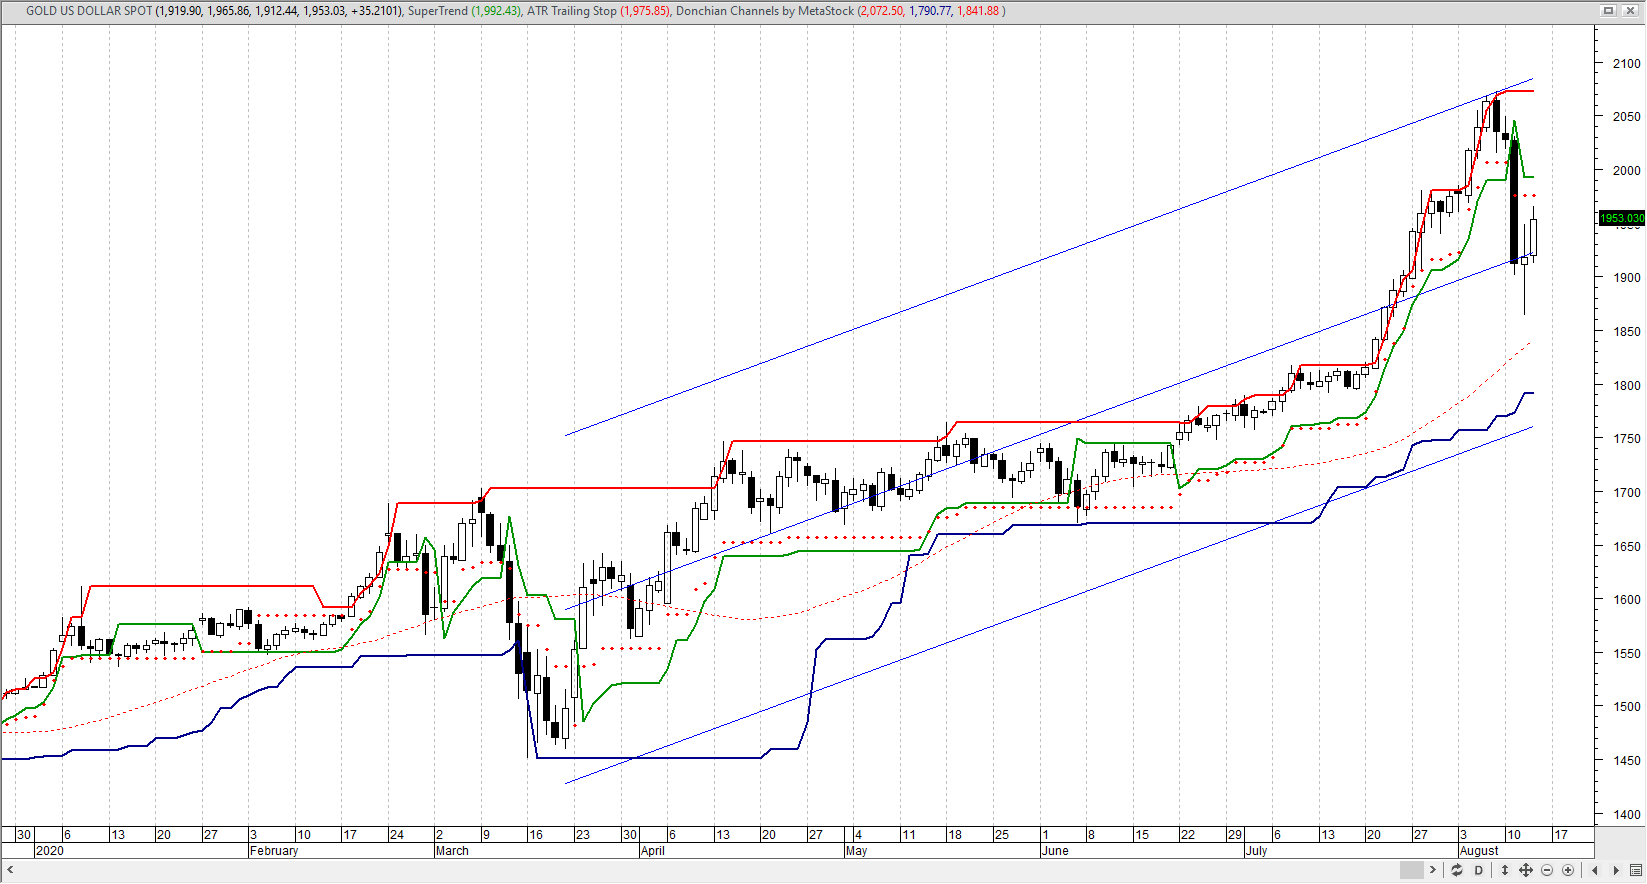The height and width of the screenshot is (884, 1647).
Task: Click the horizontal scrollbar right arrow
Action: coord(1434,870)
